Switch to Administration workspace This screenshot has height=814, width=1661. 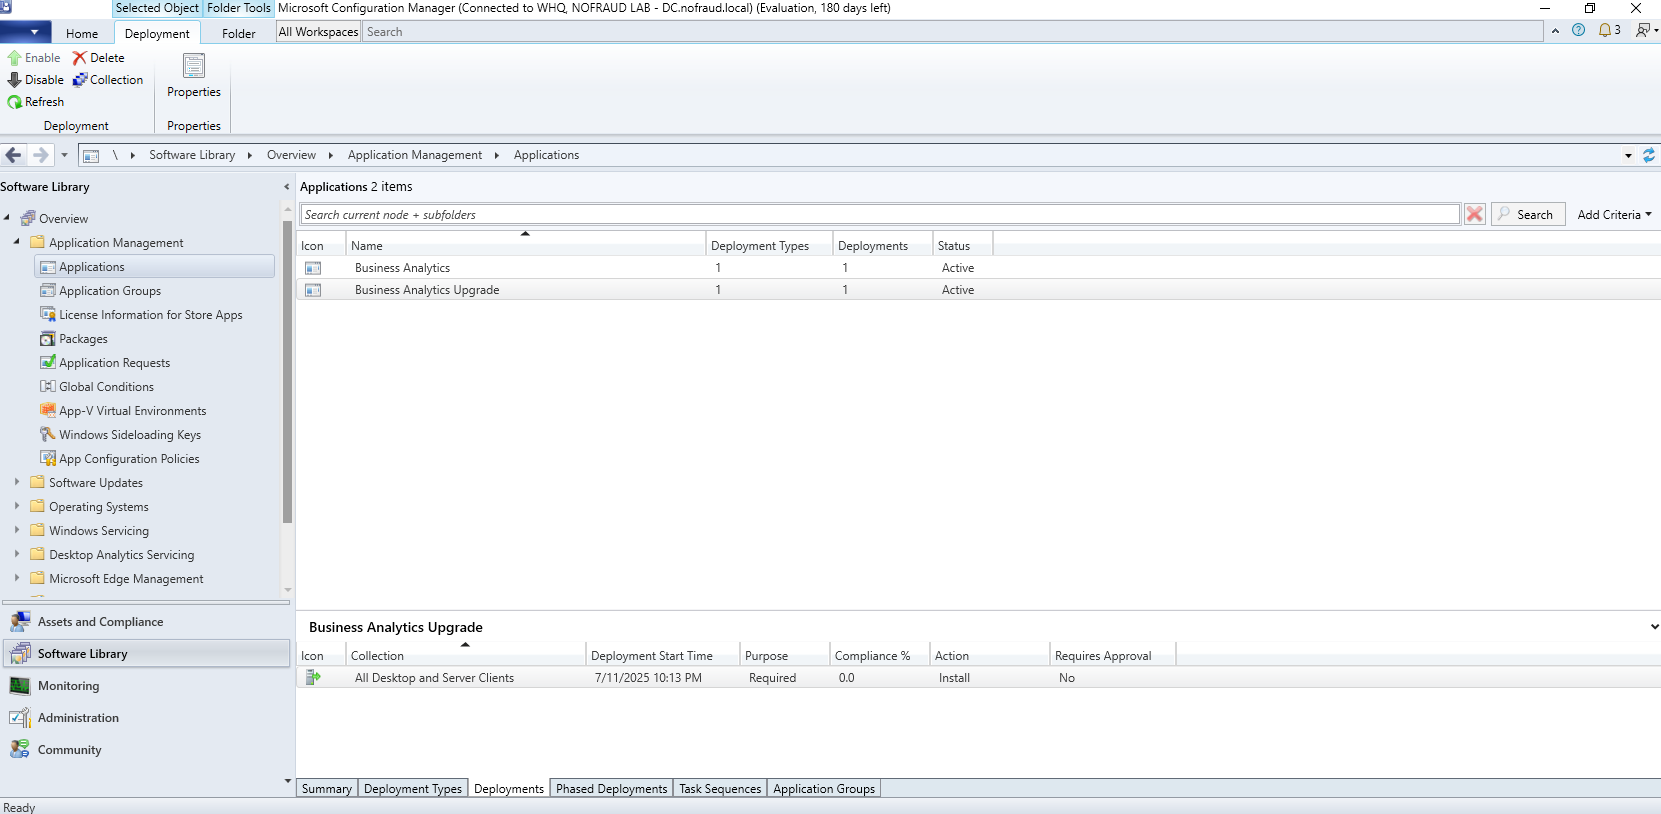click(x=146, y=718)
